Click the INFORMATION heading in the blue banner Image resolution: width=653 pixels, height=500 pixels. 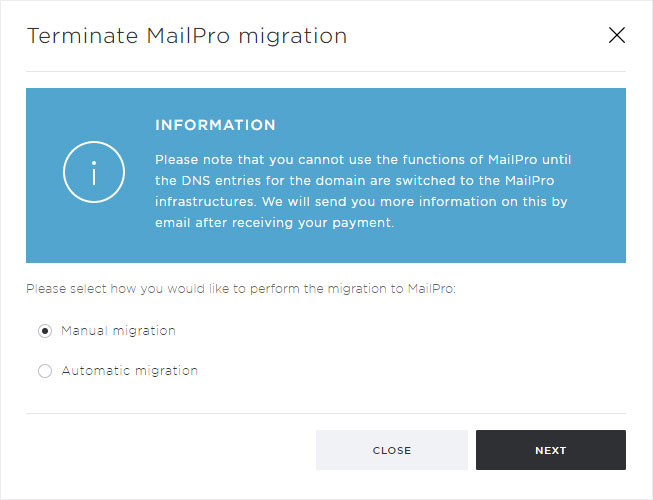[215, 125]
